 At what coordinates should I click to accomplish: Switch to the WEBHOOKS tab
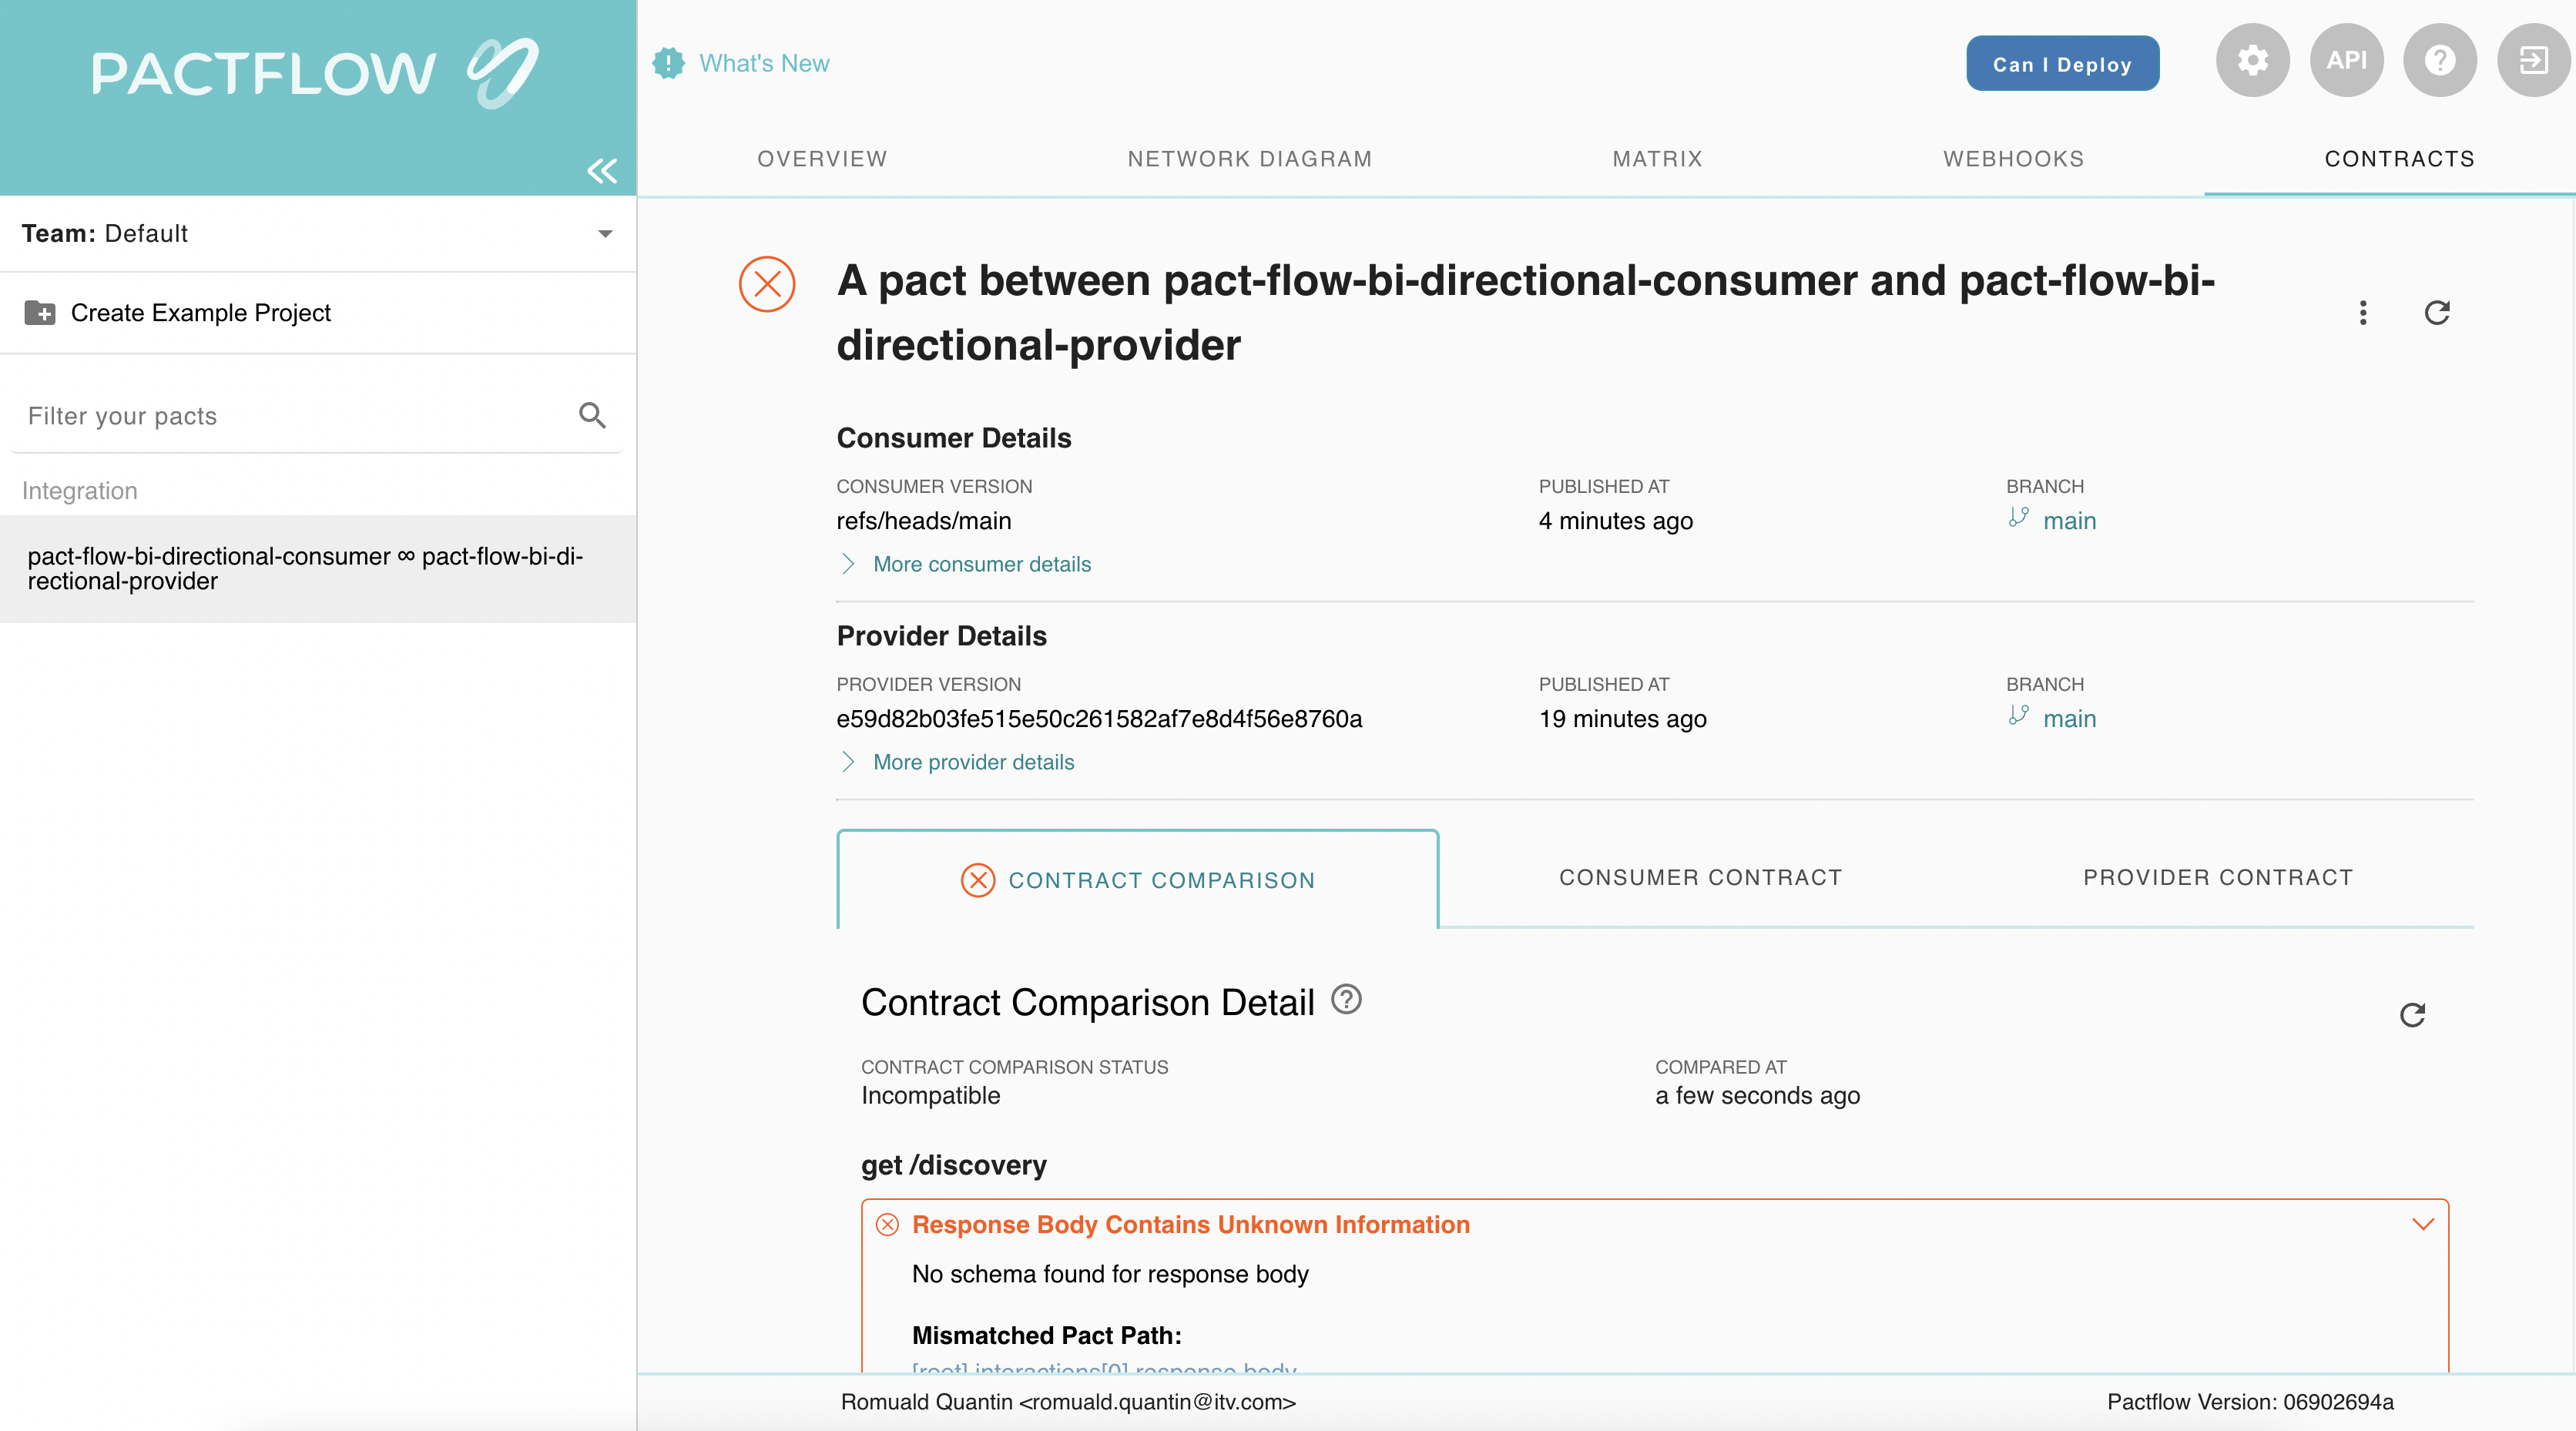[2013, 158]
